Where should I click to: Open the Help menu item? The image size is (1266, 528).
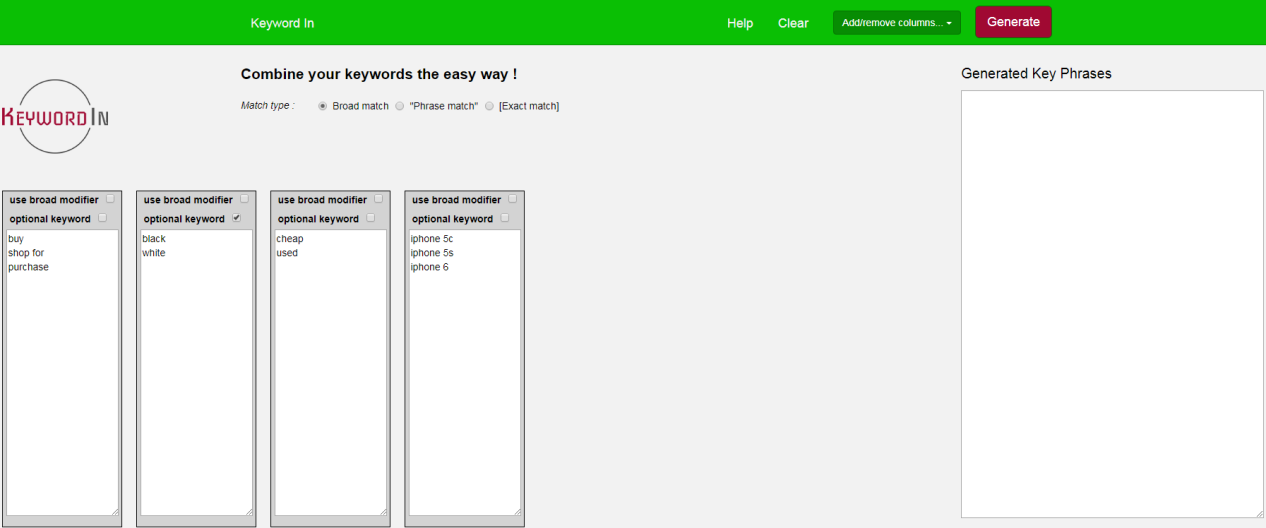[740, 23]
